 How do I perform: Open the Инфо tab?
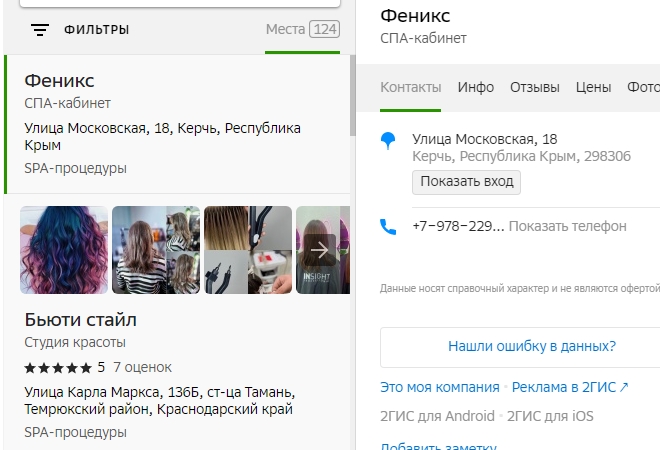point(476,87)
